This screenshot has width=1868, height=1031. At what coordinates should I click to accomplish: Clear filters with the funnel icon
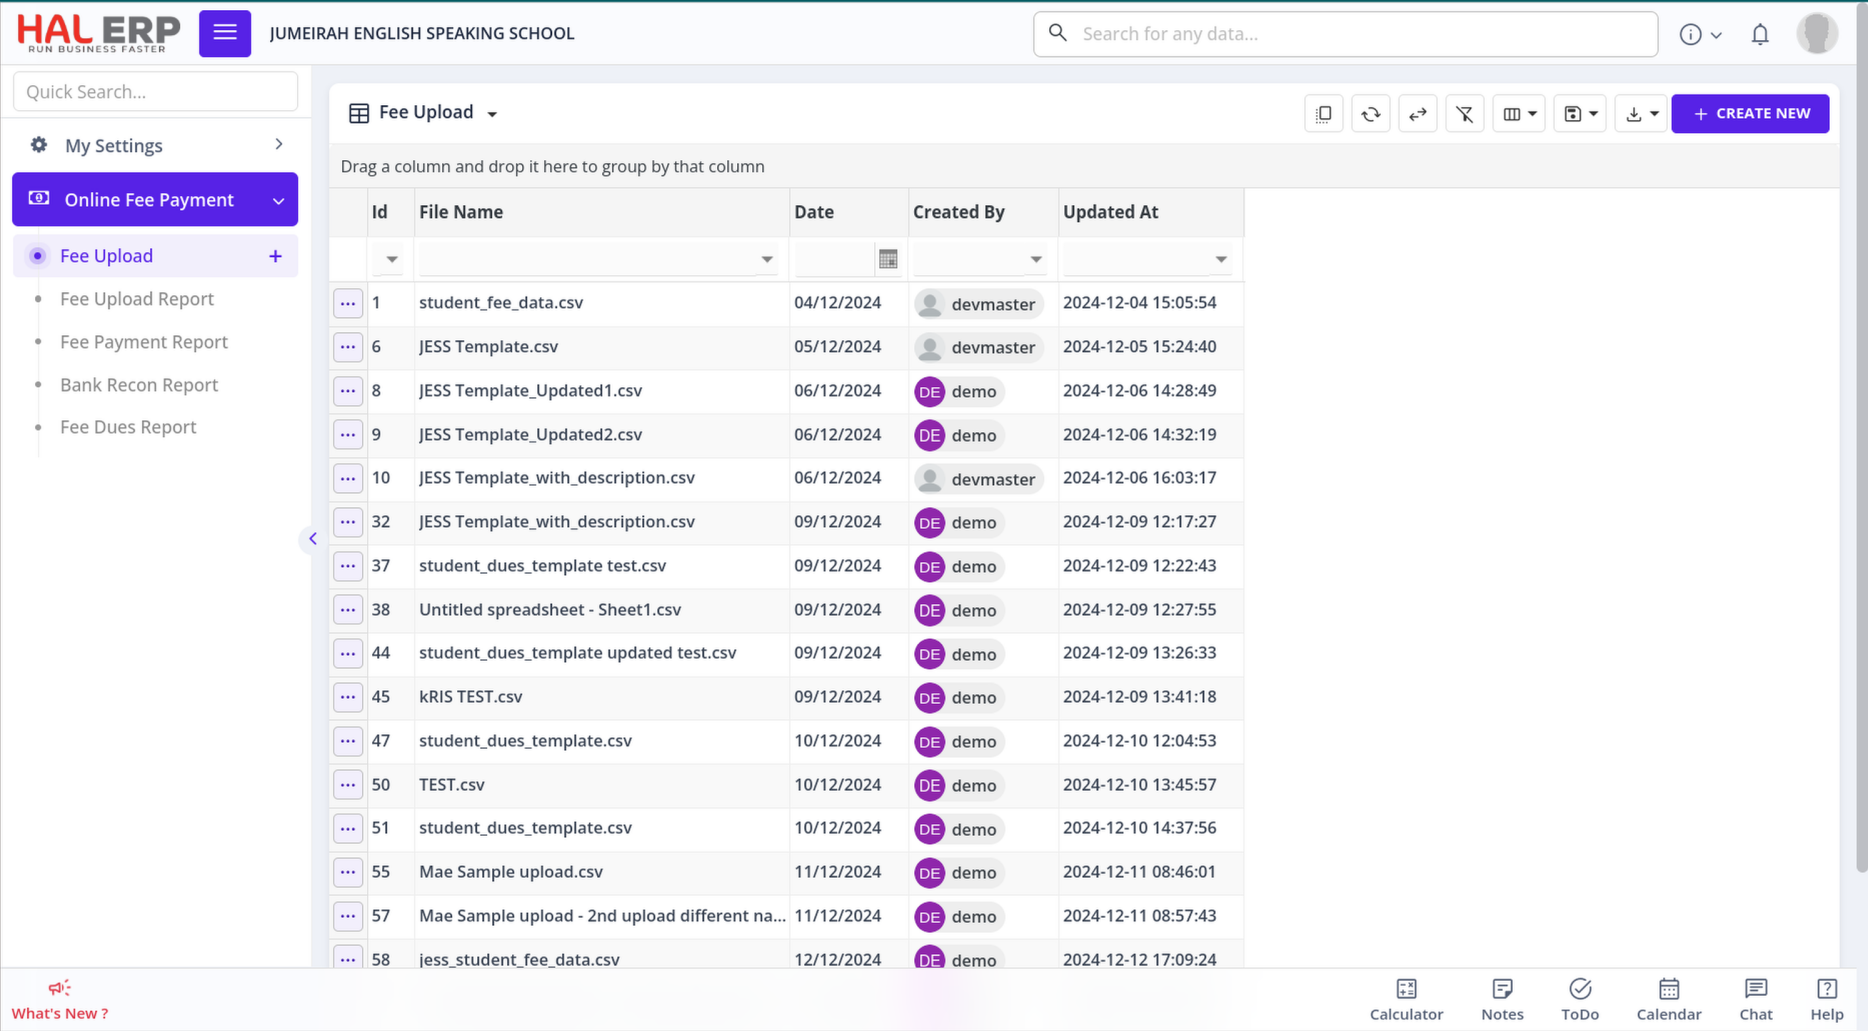[1465, 114]
